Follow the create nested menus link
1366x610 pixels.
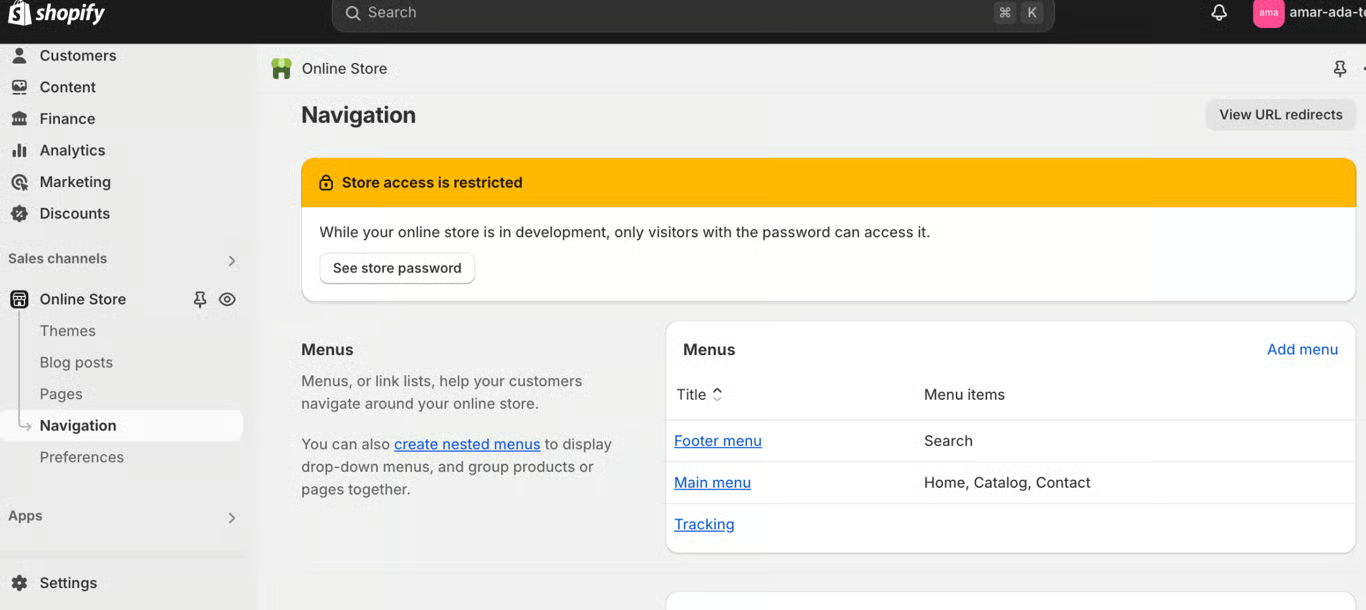point(467,444)
